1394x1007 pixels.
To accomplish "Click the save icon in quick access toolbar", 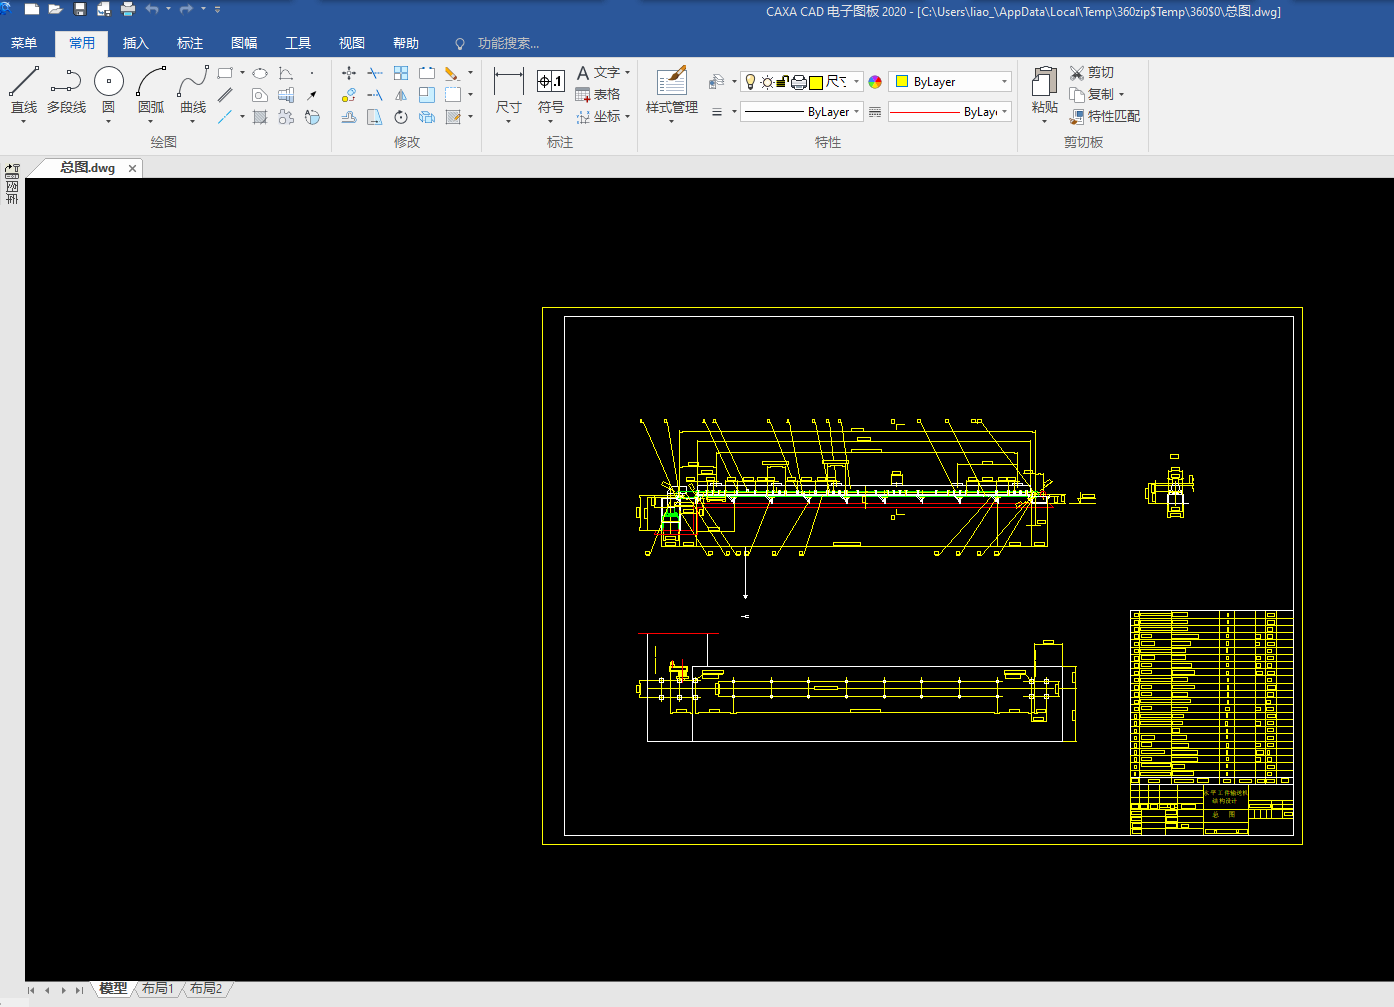I will pyautogui.click(x=80, y=9).
